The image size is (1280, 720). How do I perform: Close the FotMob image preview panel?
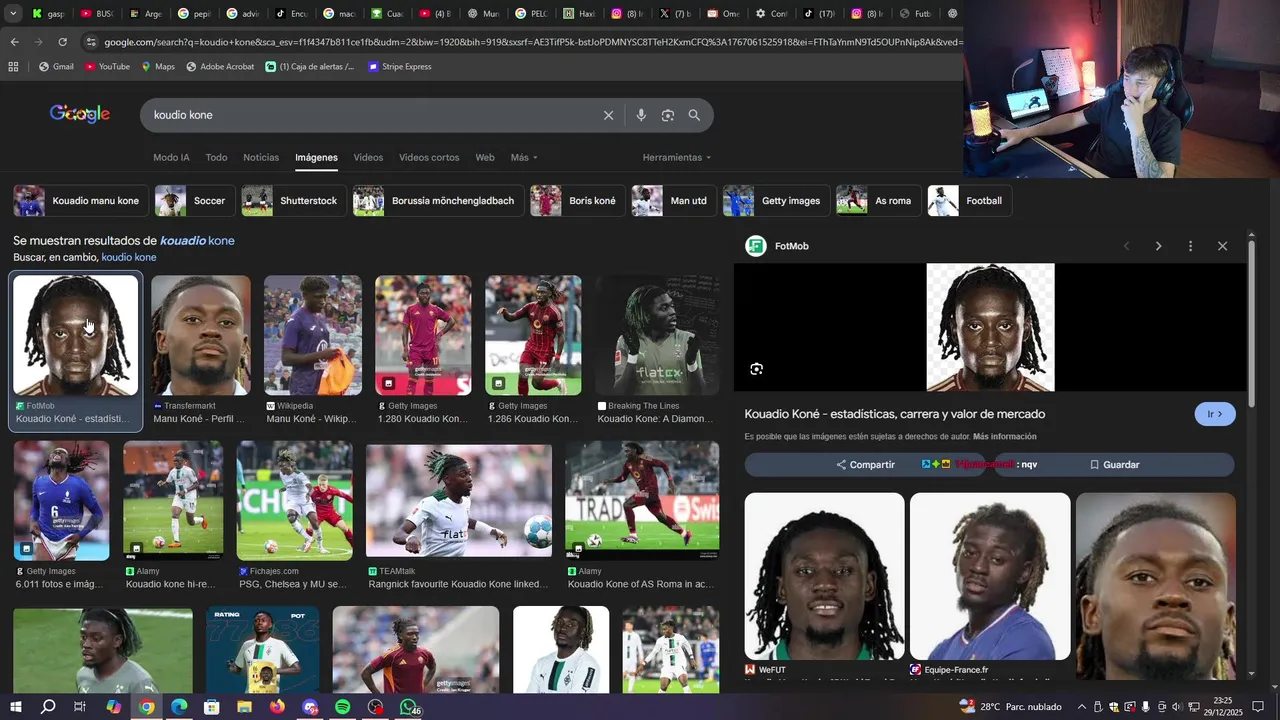[1222, 246]
